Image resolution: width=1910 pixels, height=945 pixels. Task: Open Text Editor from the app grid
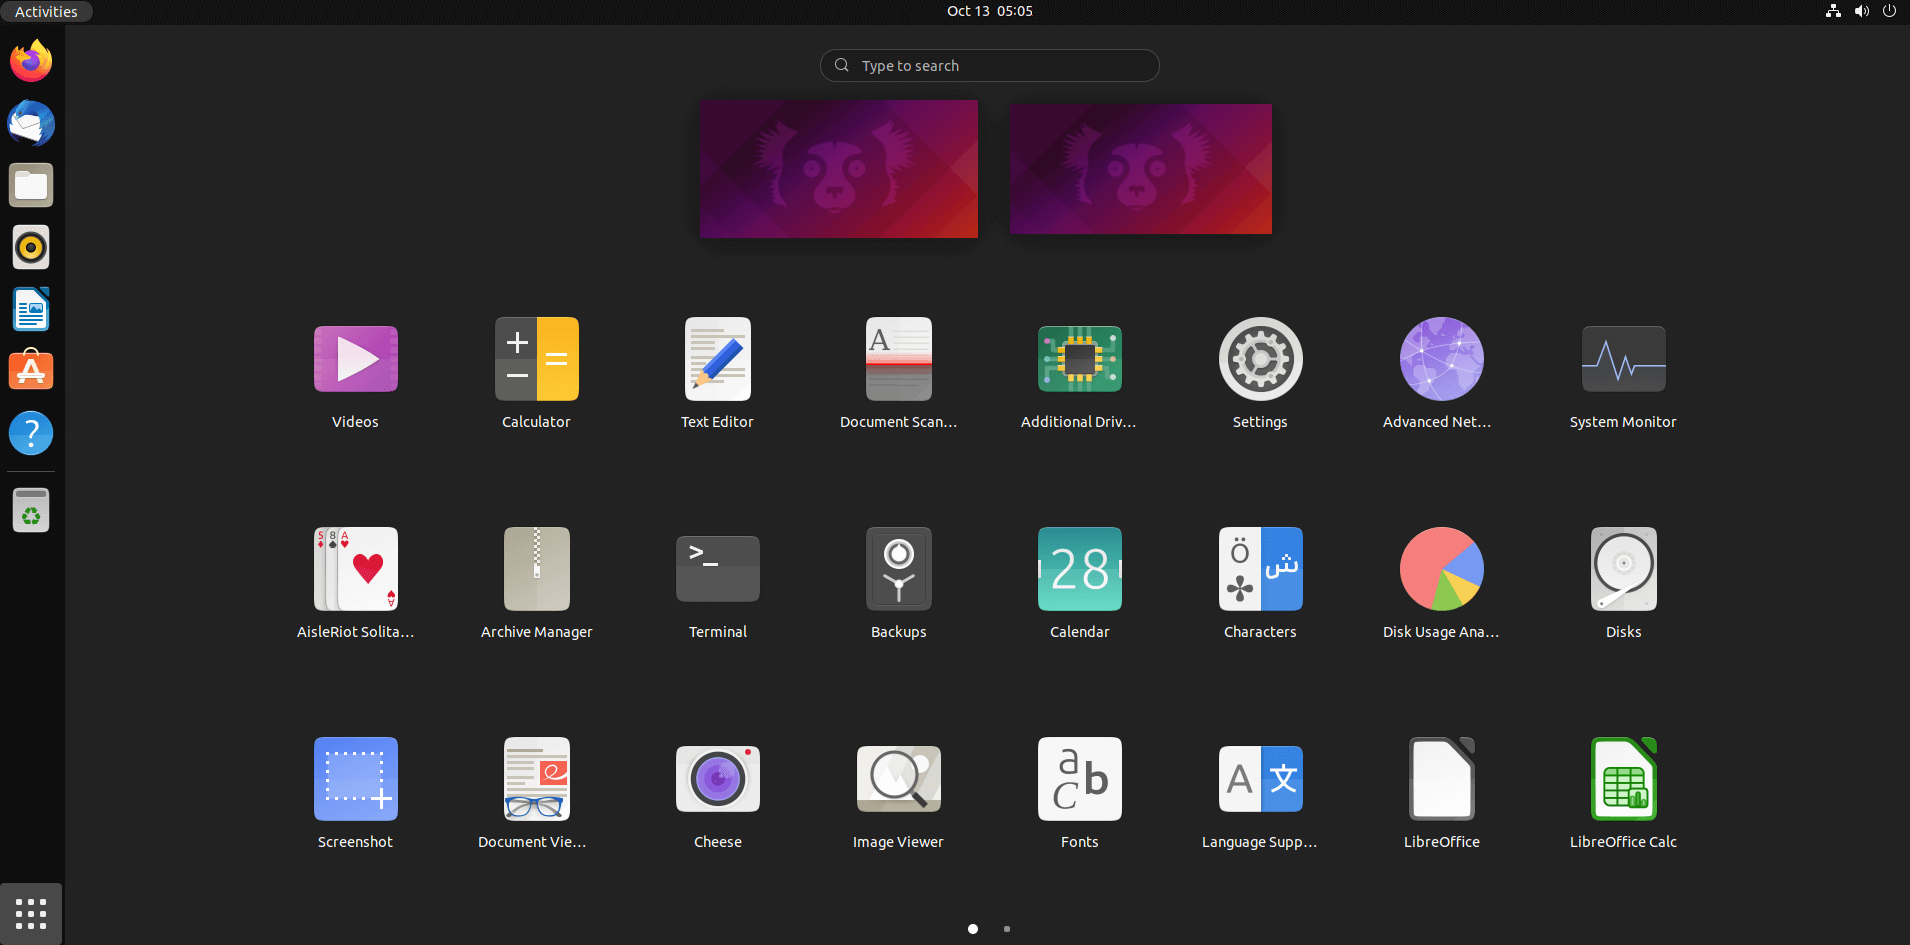click(717, 360)
